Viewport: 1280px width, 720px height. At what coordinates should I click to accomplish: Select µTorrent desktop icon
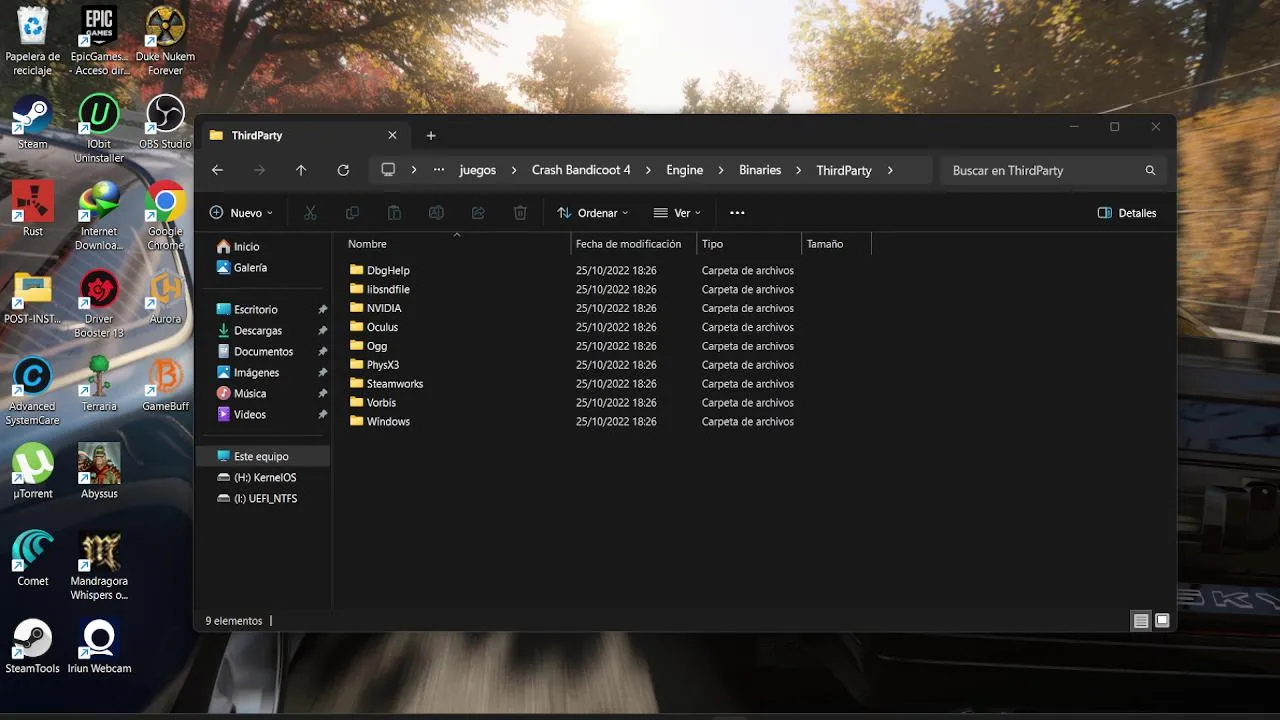click(32, 471)
